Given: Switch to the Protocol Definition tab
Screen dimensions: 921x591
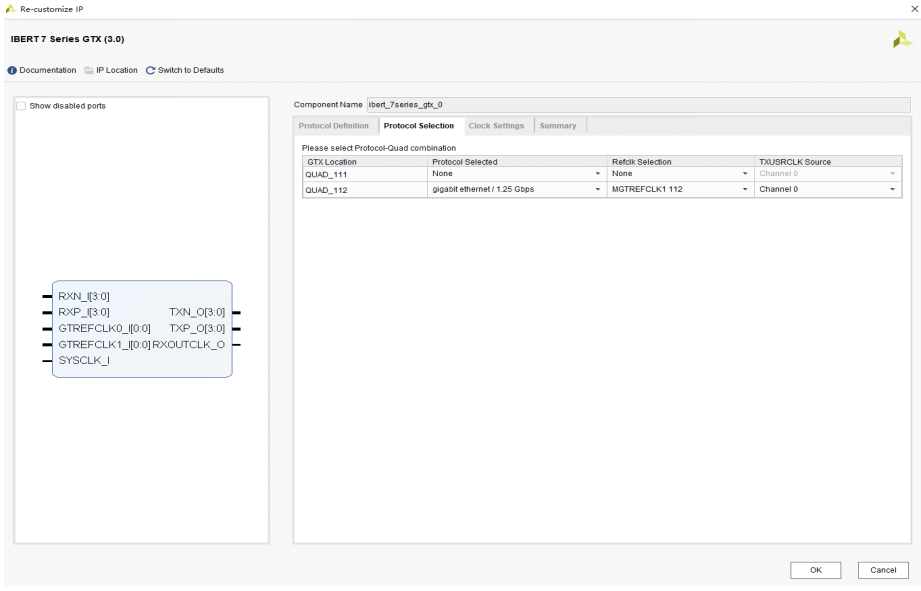Looking at the screenshot, I should [x=334, y=126].
